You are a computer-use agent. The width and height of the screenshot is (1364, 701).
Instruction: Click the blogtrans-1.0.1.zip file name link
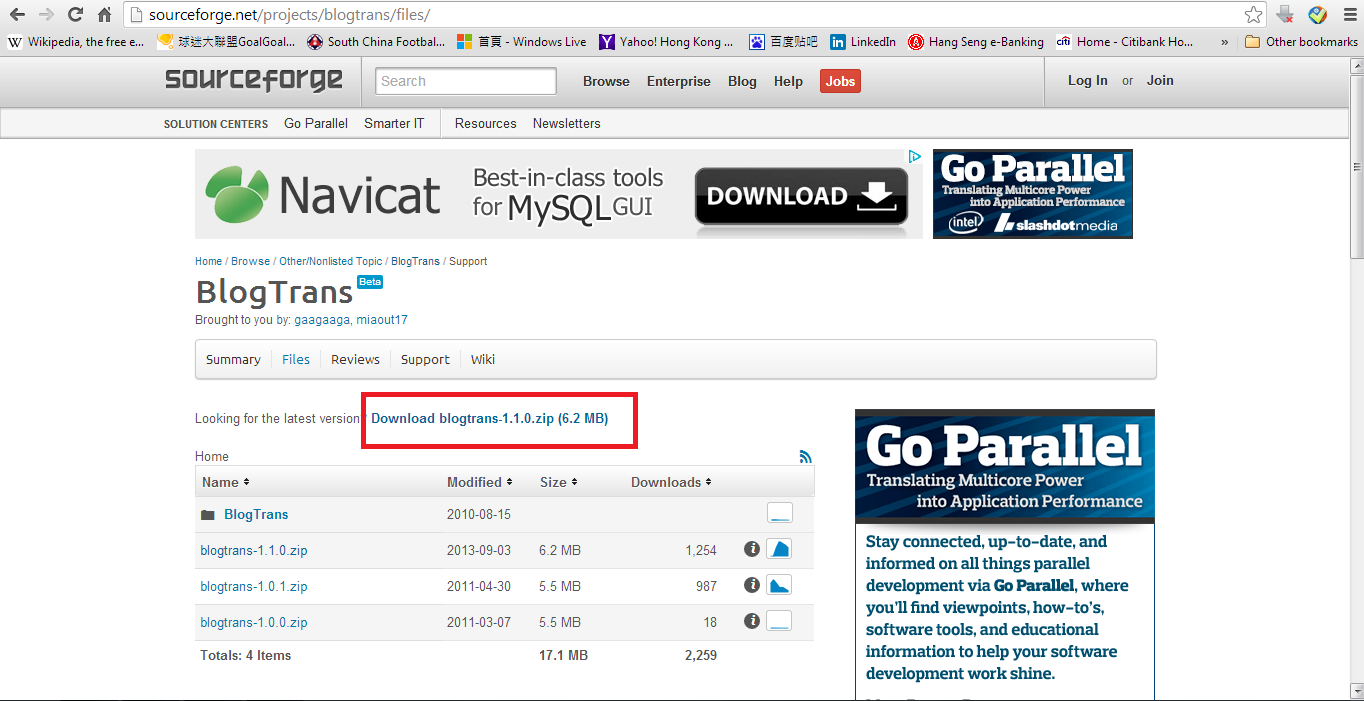pyautogui.click(x=254, y=586)
